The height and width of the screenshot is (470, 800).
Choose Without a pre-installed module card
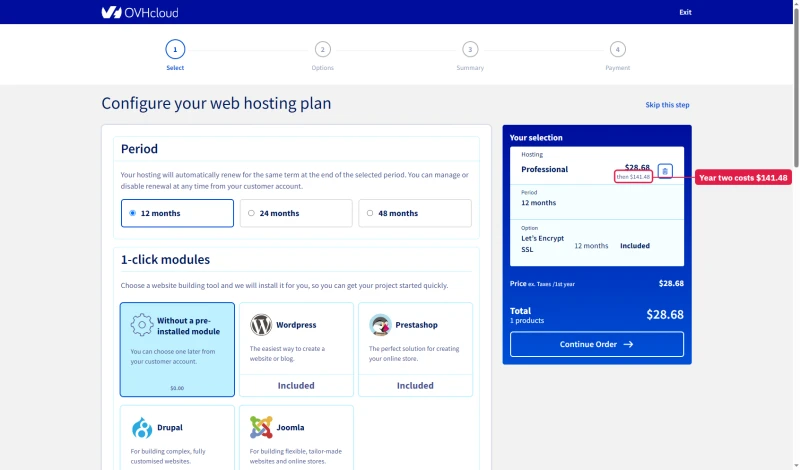click(x=177, y=350)
